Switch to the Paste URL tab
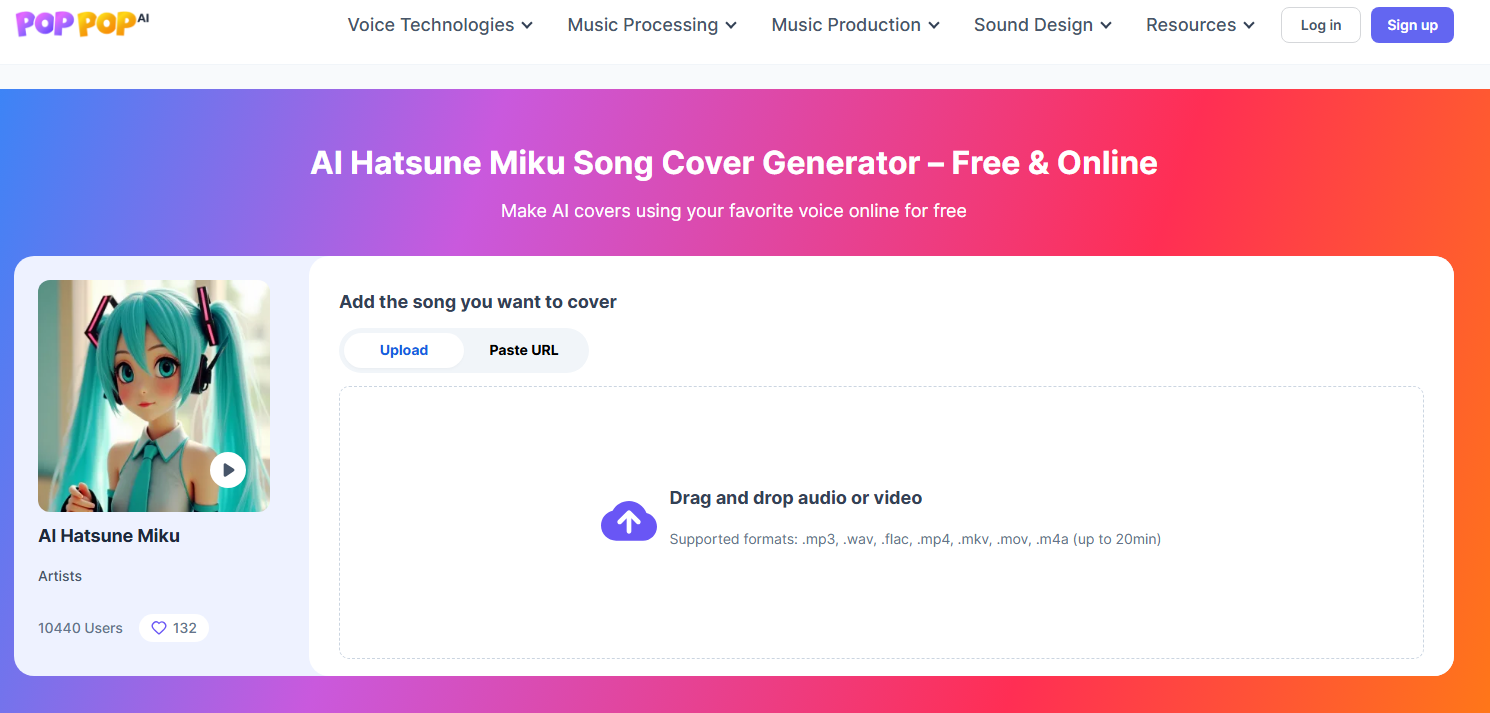The image size is (1490, 713). [x=524, y=350]
